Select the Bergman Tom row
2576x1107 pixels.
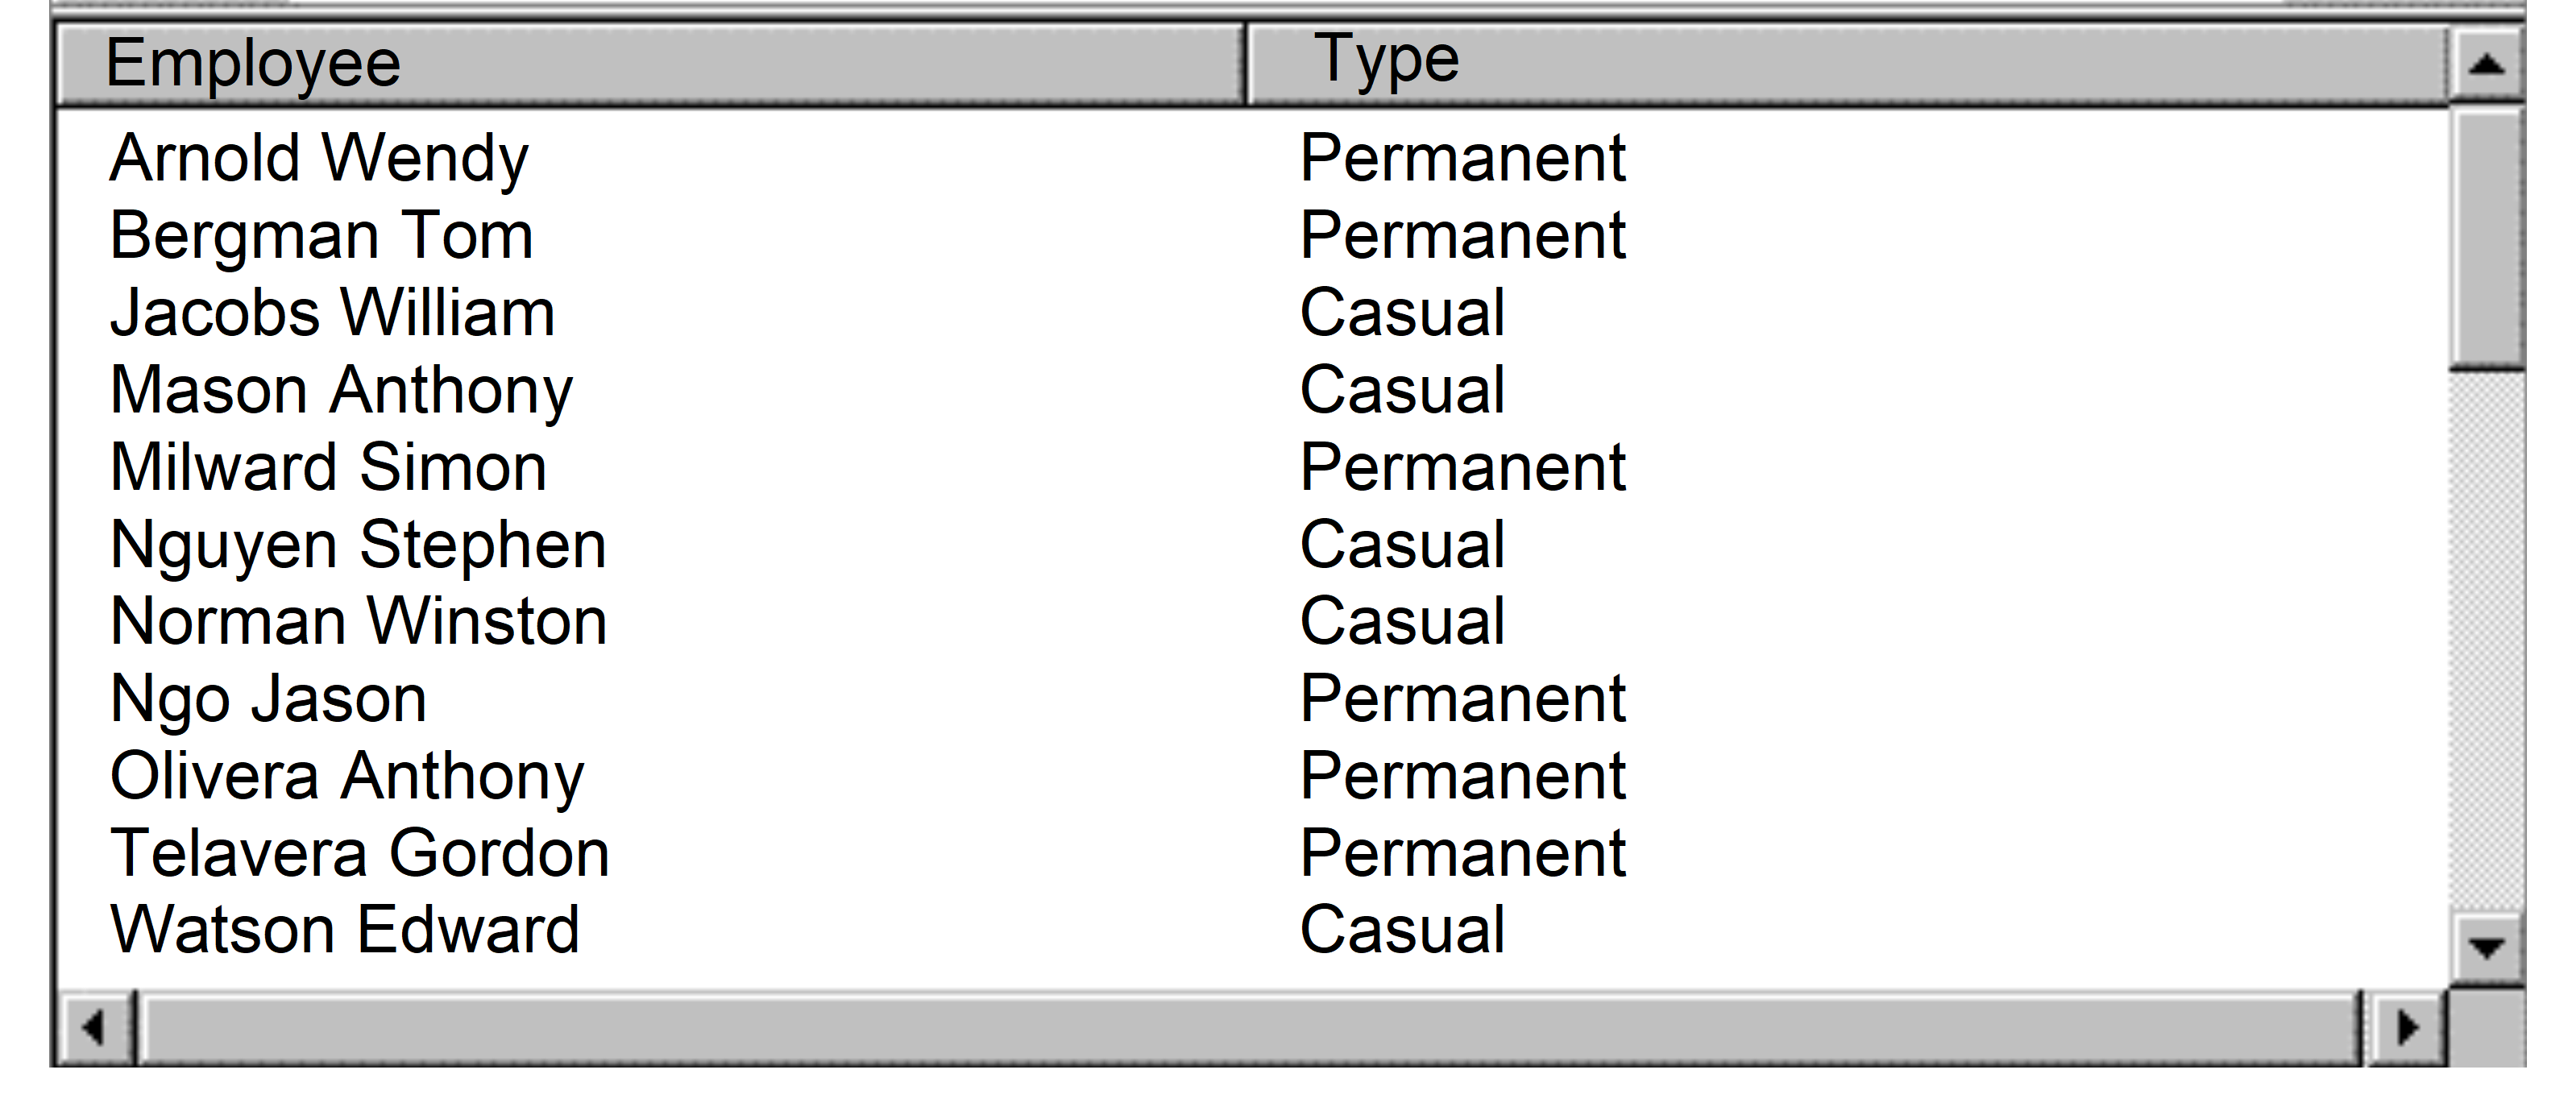tap(321, 236)
